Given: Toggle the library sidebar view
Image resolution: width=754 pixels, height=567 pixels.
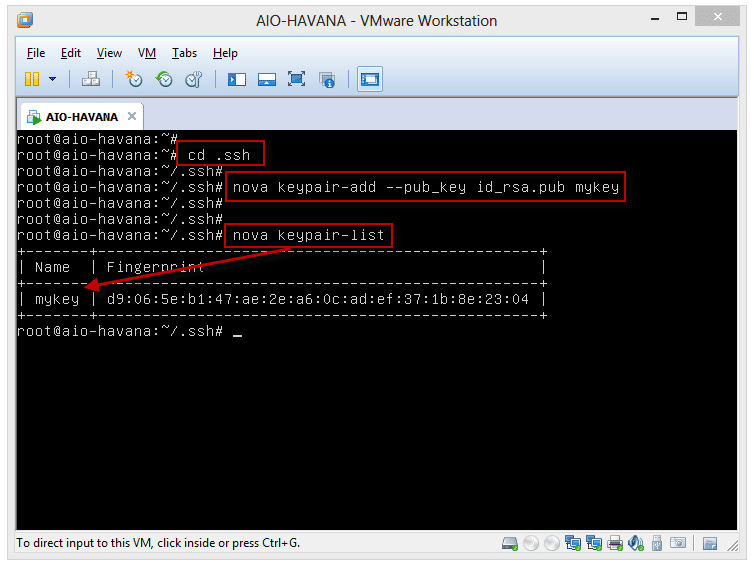Looking at the screenshot, I should click(x=237, y=79).
